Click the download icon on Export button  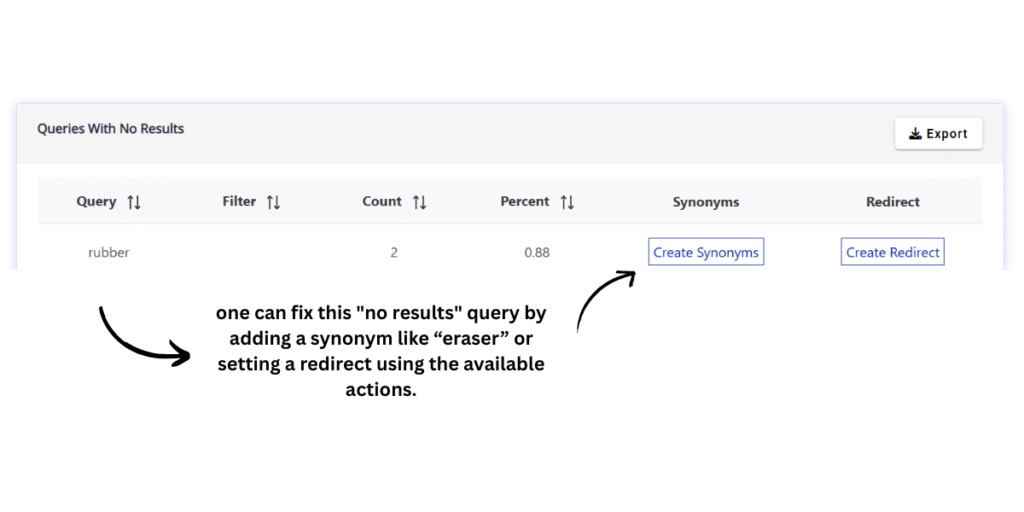click(x=915, y=134)
